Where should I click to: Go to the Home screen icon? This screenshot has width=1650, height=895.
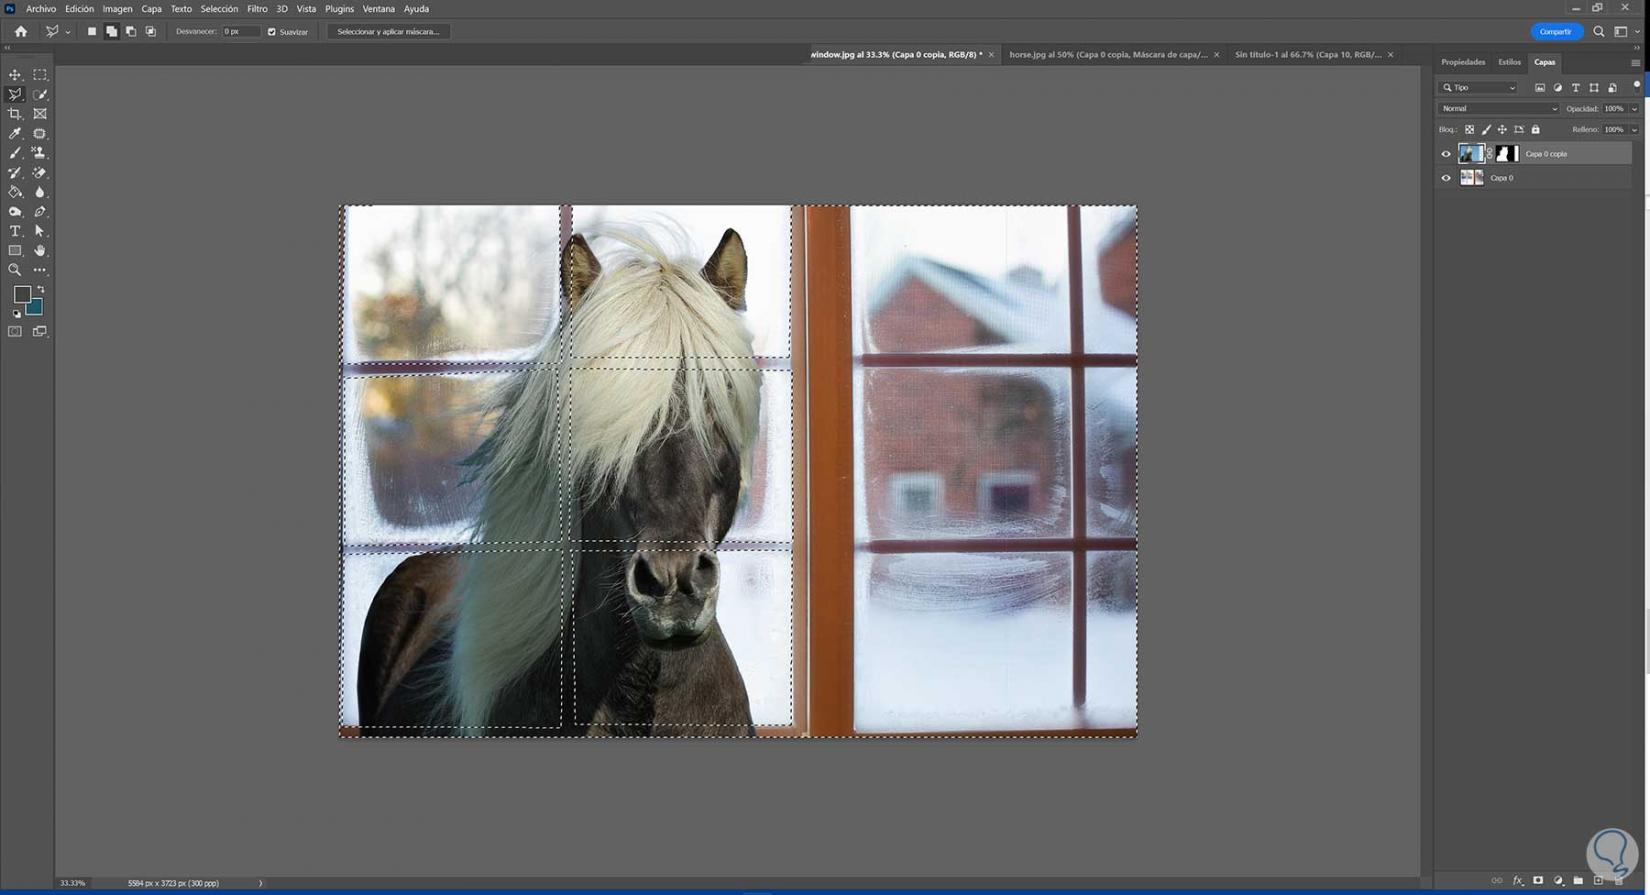[21, 32]
